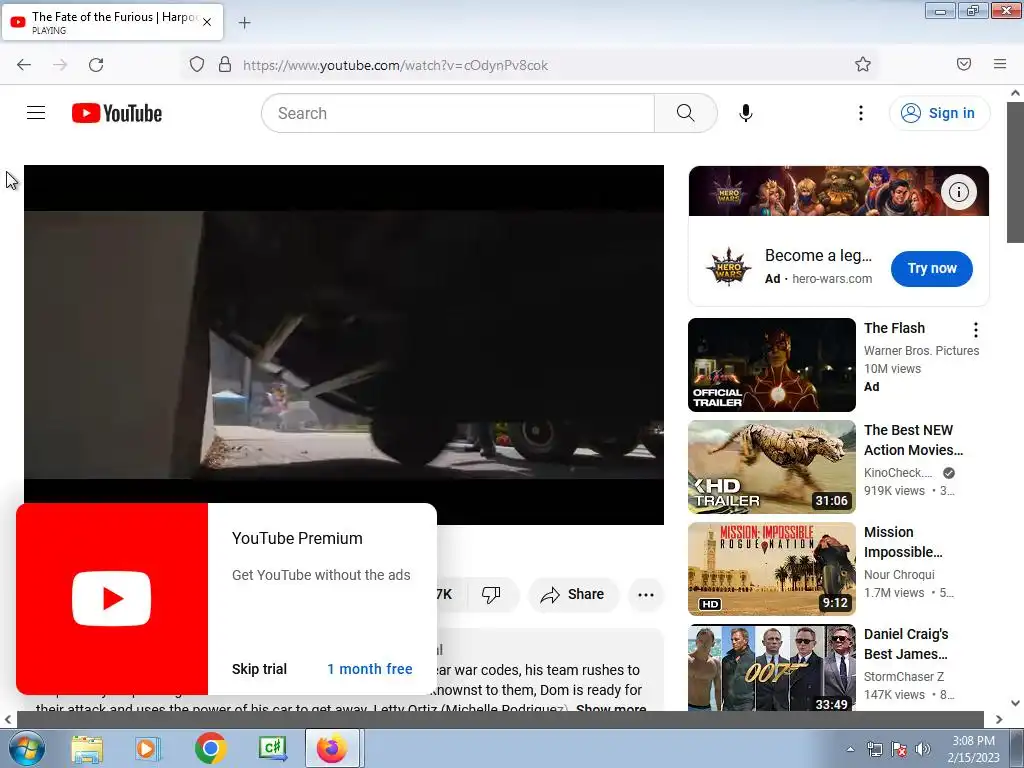This screenshot has height=768, width=1024.
Task: Click the dislike thumbs-down button
Action: click(x=491, y=594)
